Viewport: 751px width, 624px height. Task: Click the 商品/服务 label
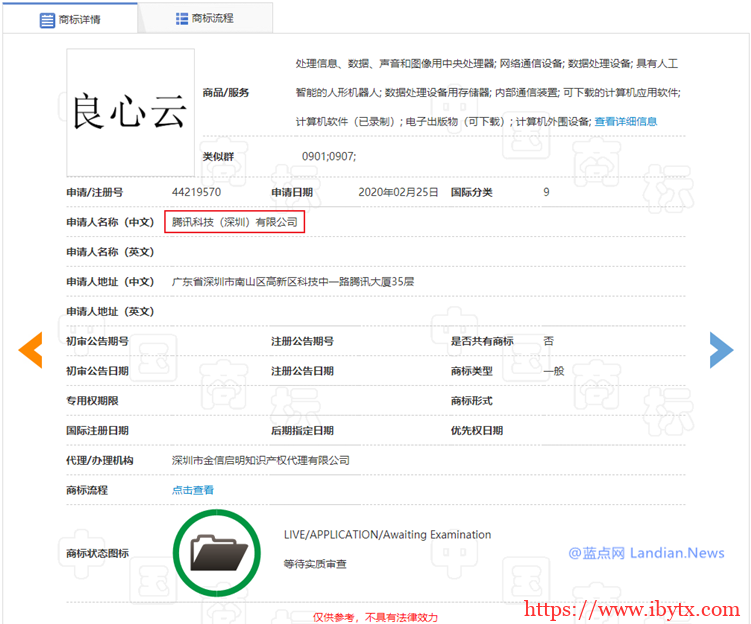pyautogui.click(x=226, y=92)
